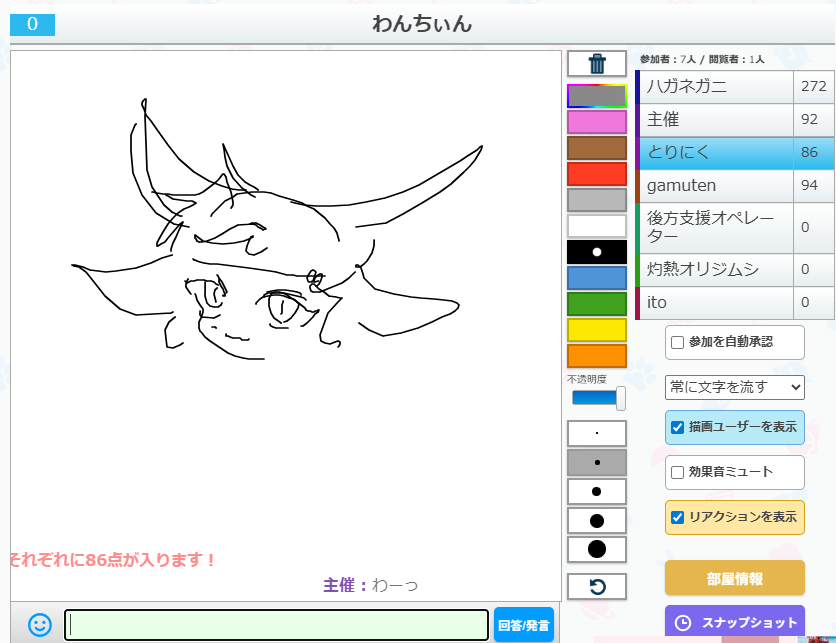This screenshot has width=836, height=643.
Task: Disable リアクションを表示 checkbox
Action: [x=678, y=517]
